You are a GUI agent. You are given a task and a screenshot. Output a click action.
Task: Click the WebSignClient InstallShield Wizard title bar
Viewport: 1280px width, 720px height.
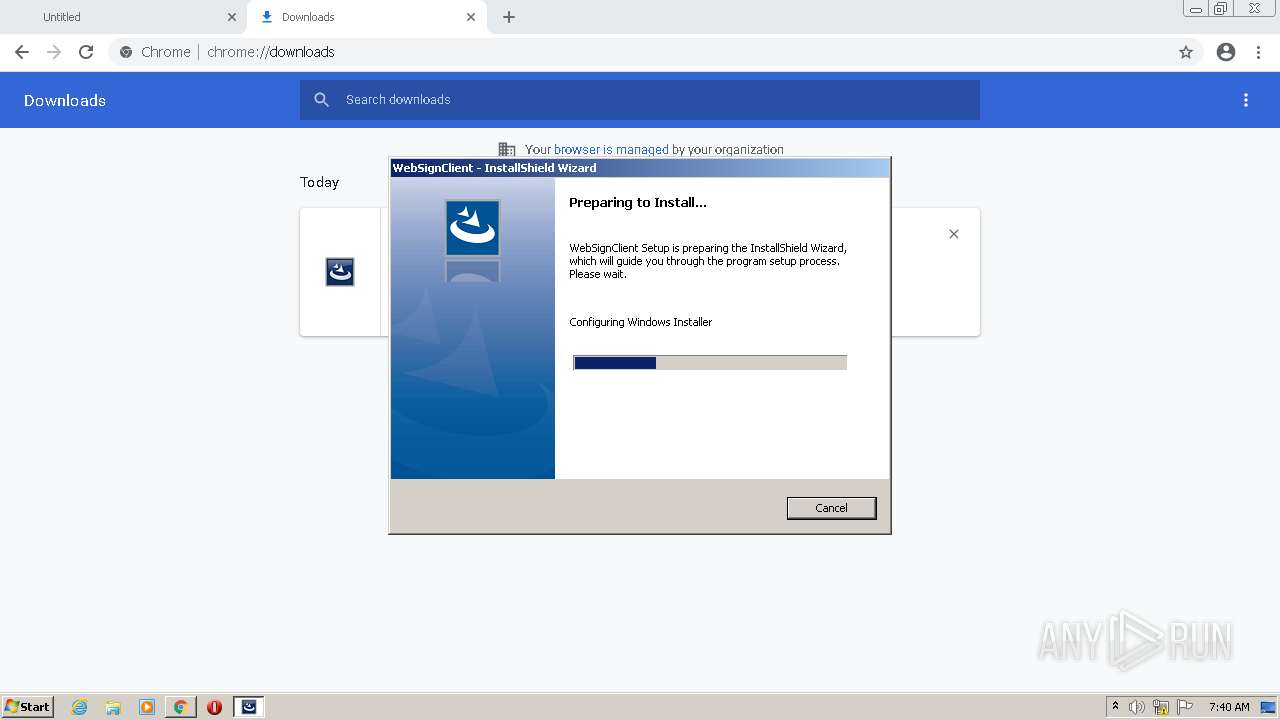click(x=640, y=168)
